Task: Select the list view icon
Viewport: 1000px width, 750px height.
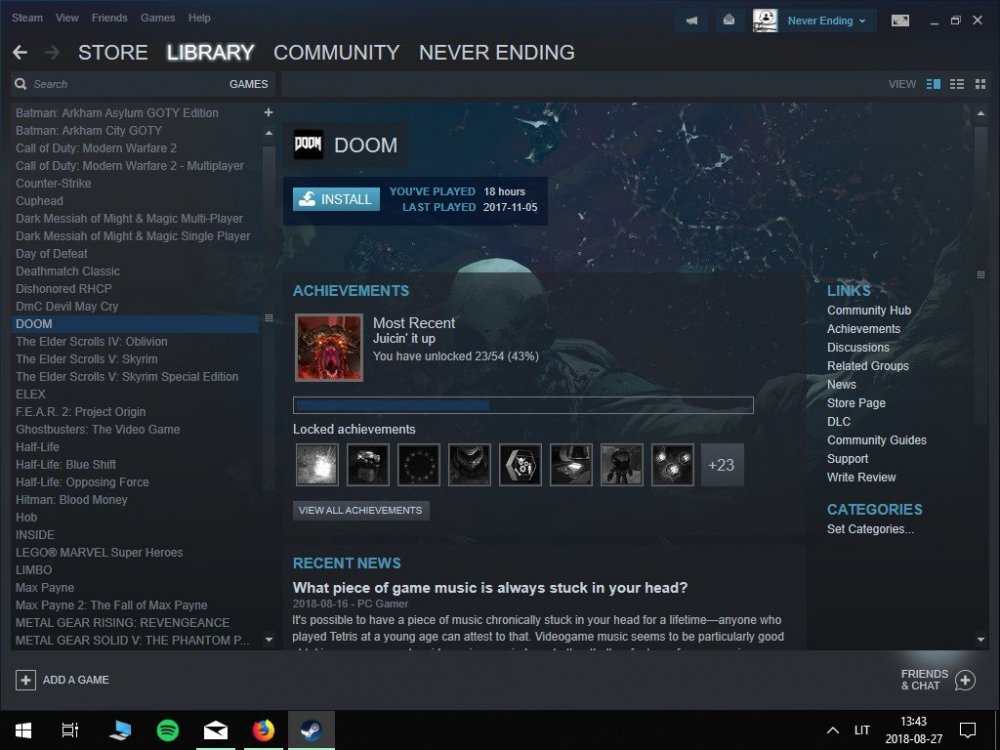Action: tap(957, 84)
